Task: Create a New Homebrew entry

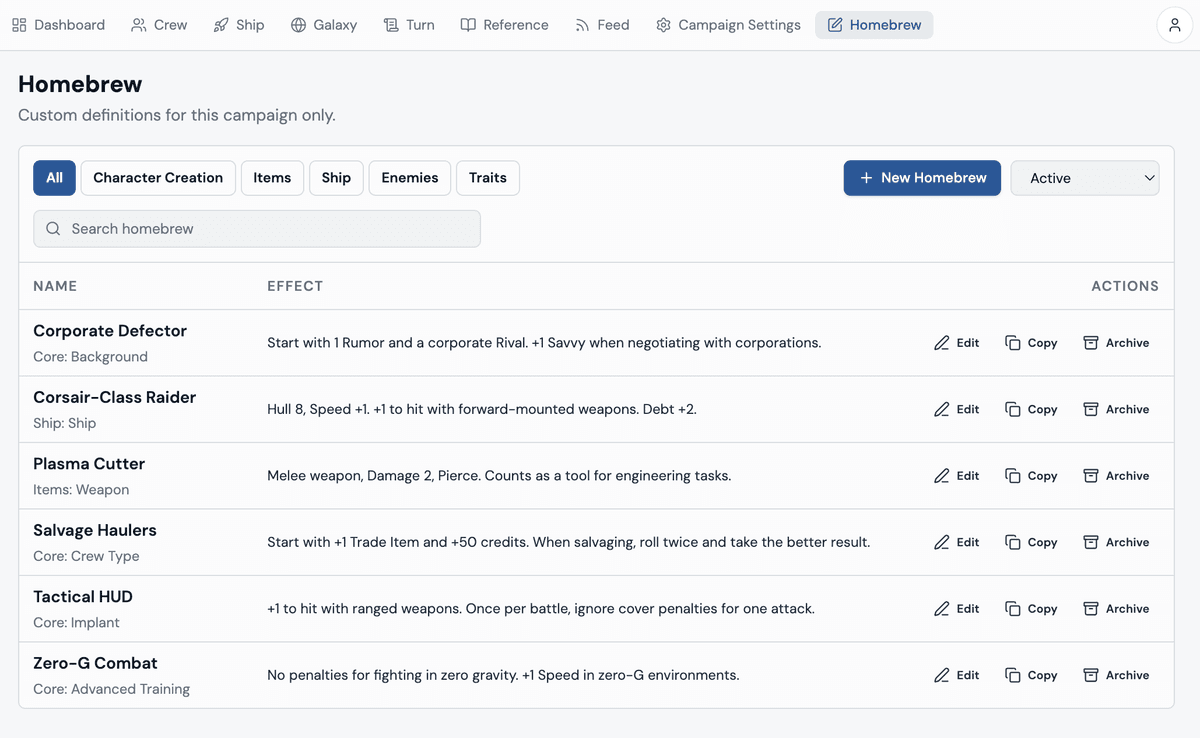Action: tap(922, 178)
